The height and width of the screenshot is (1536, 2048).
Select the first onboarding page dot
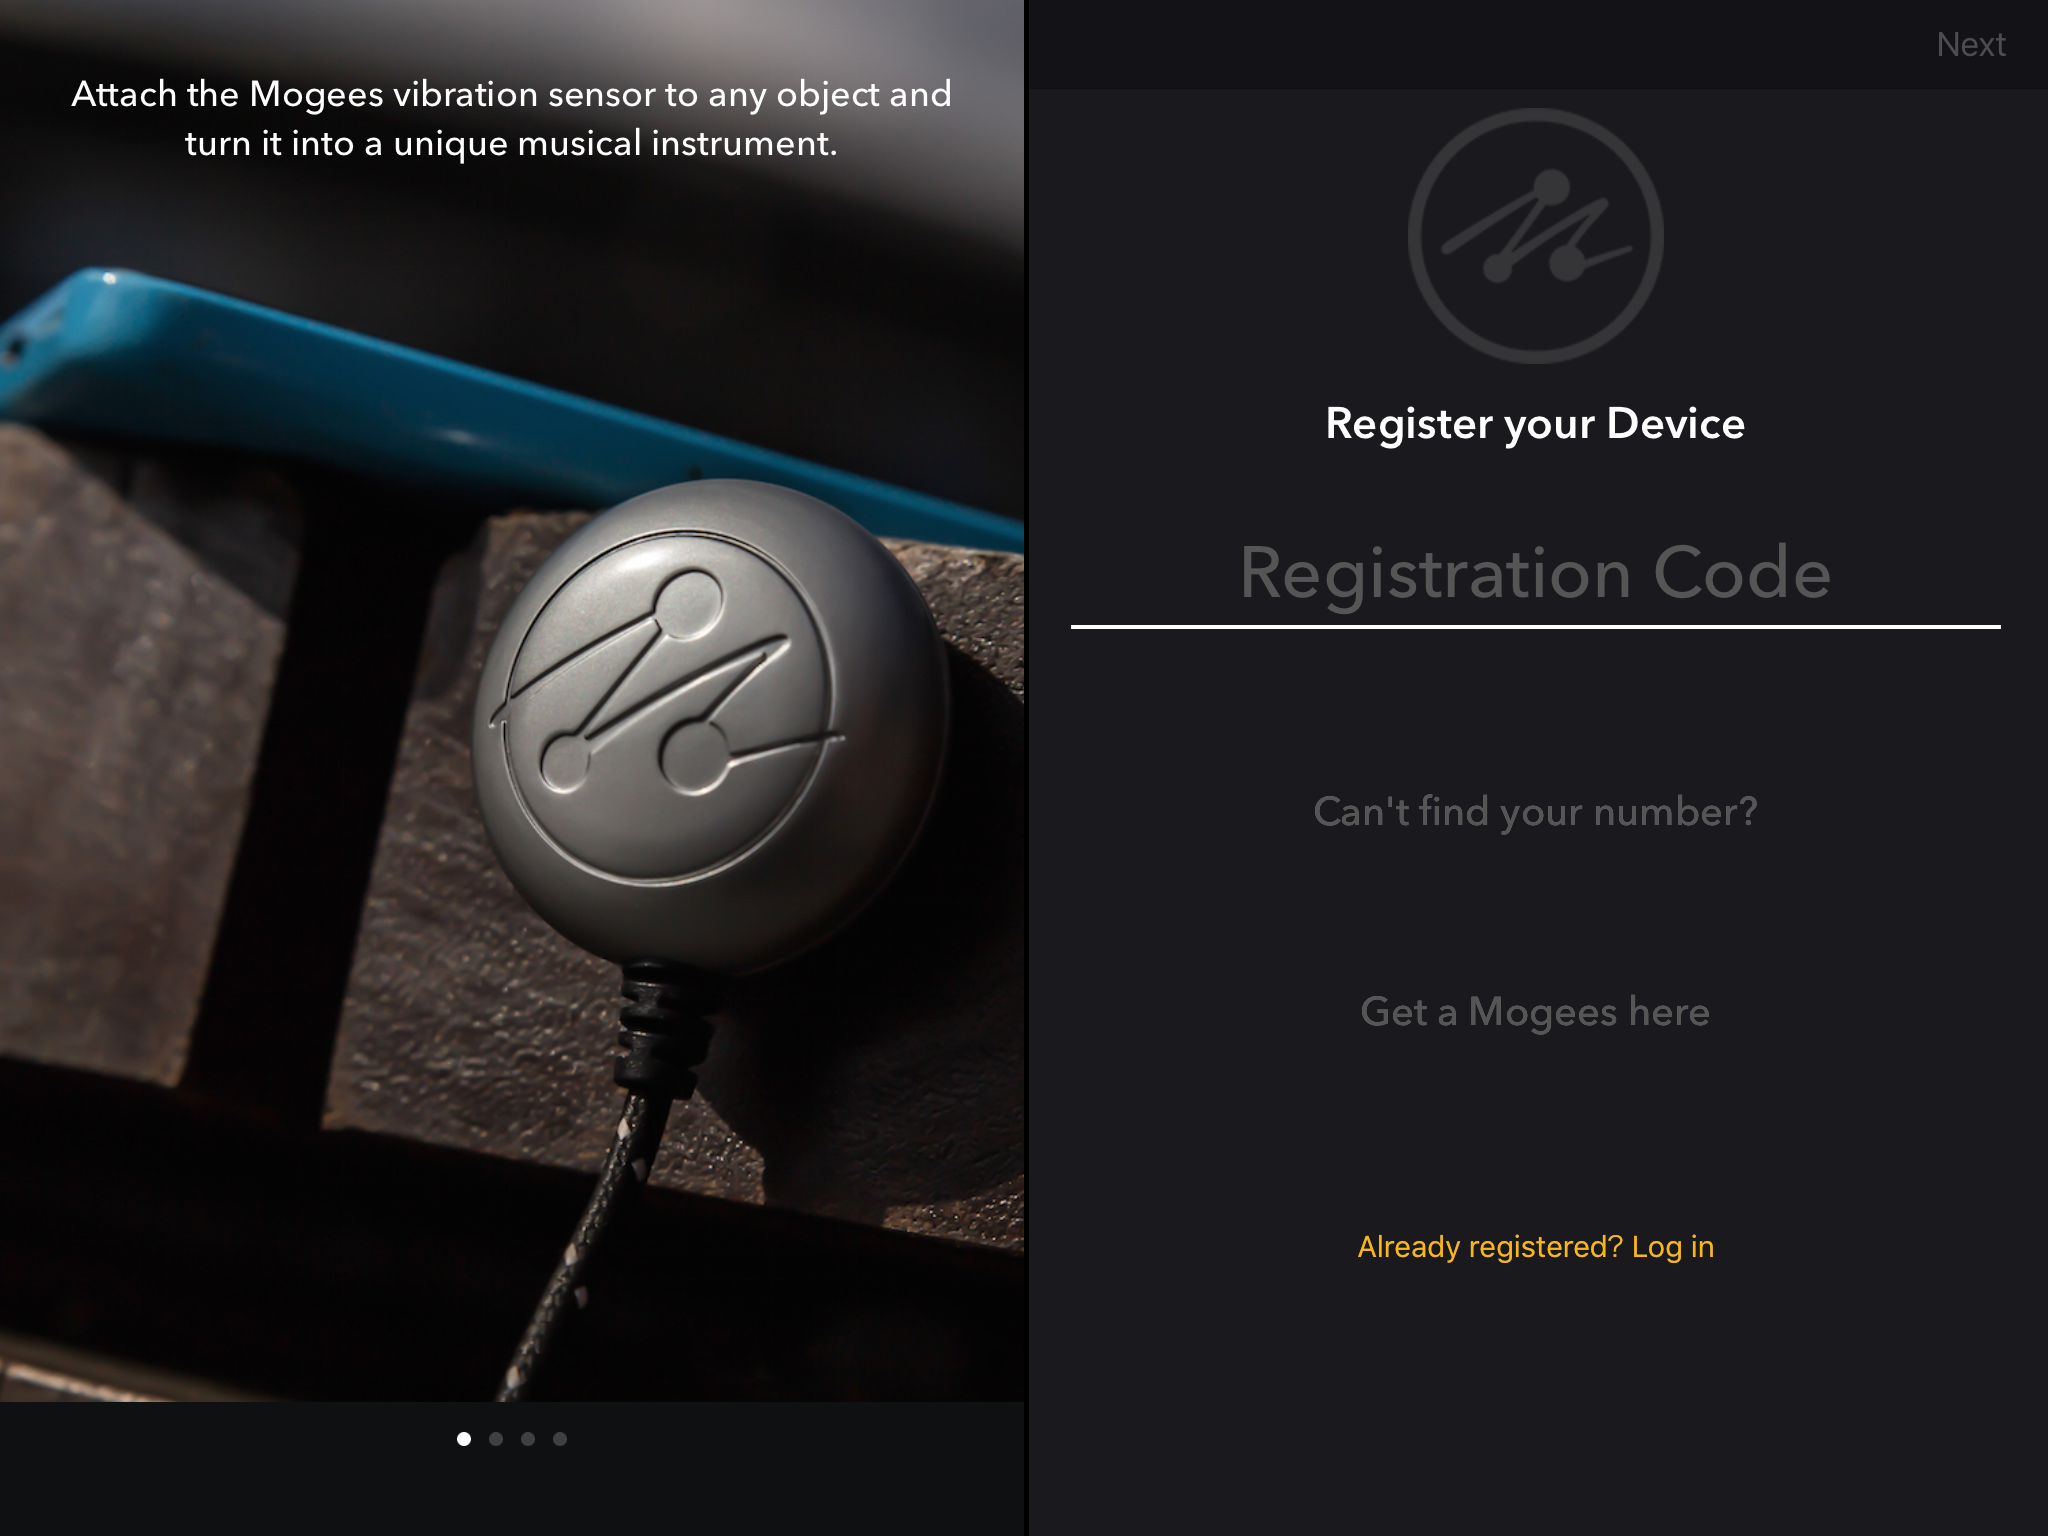(x=464, y=1439)
